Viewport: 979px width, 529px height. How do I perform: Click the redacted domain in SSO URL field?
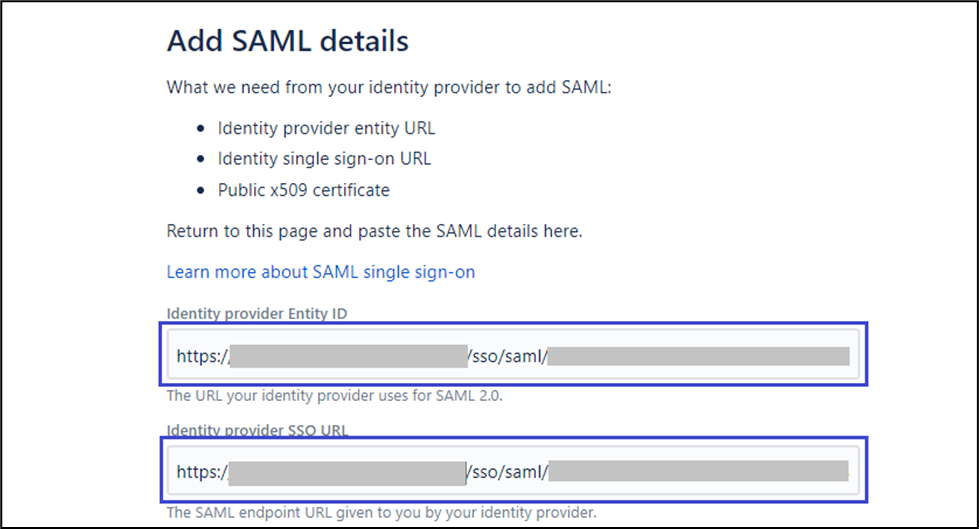(x=348, y=470)
